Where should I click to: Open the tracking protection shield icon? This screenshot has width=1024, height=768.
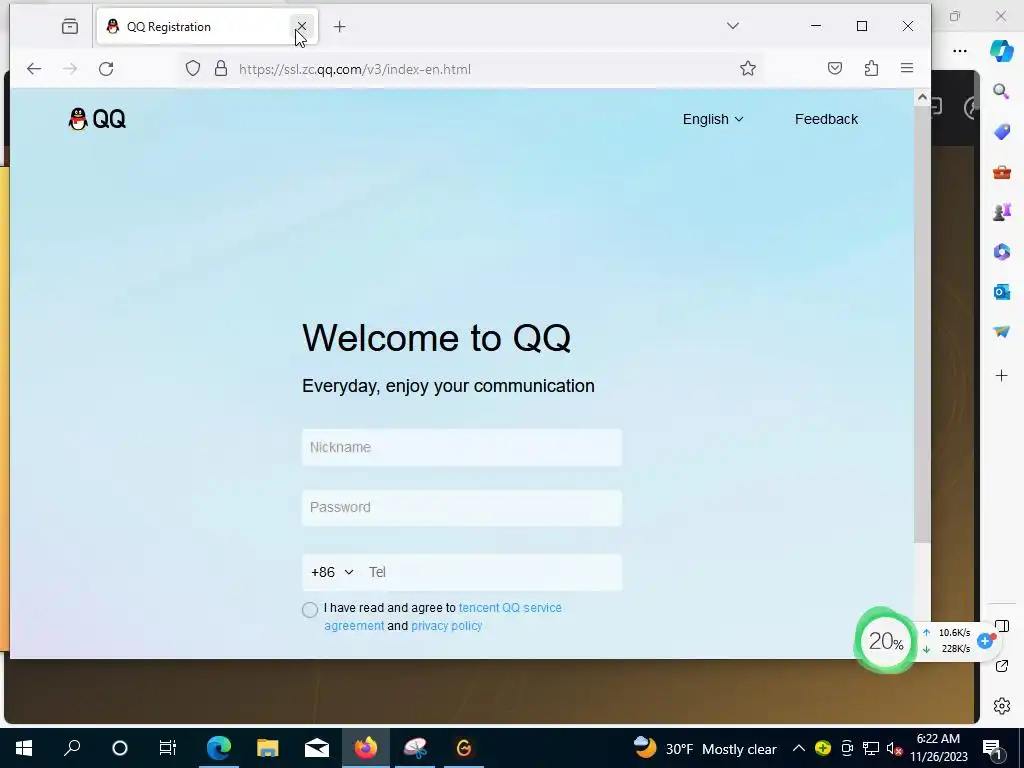(x=193, y=69)
